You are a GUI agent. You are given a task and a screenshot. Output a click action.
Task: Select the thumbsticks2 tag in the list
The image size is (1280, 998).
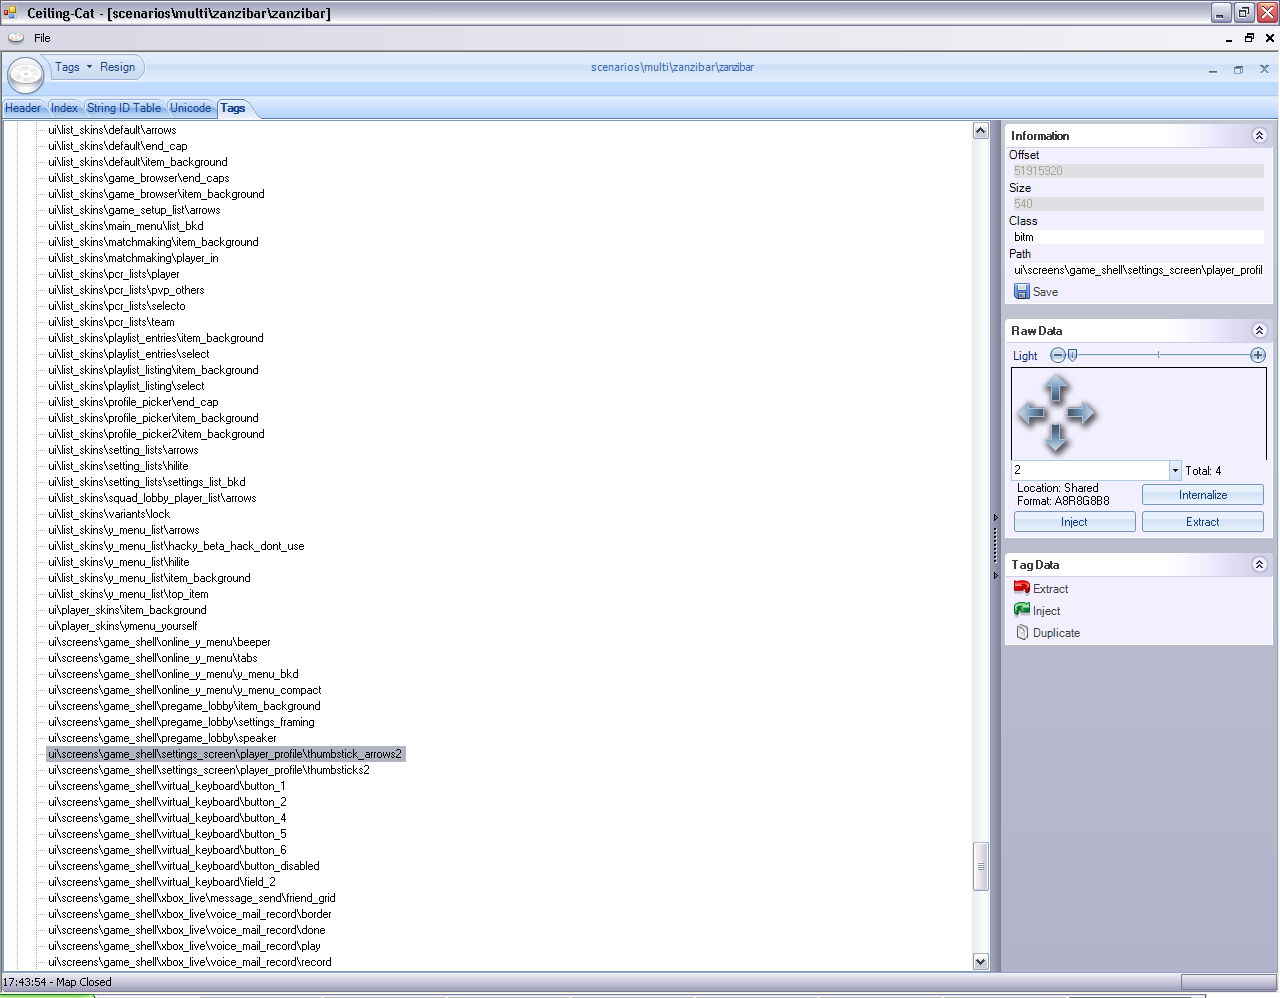[210, 770]
